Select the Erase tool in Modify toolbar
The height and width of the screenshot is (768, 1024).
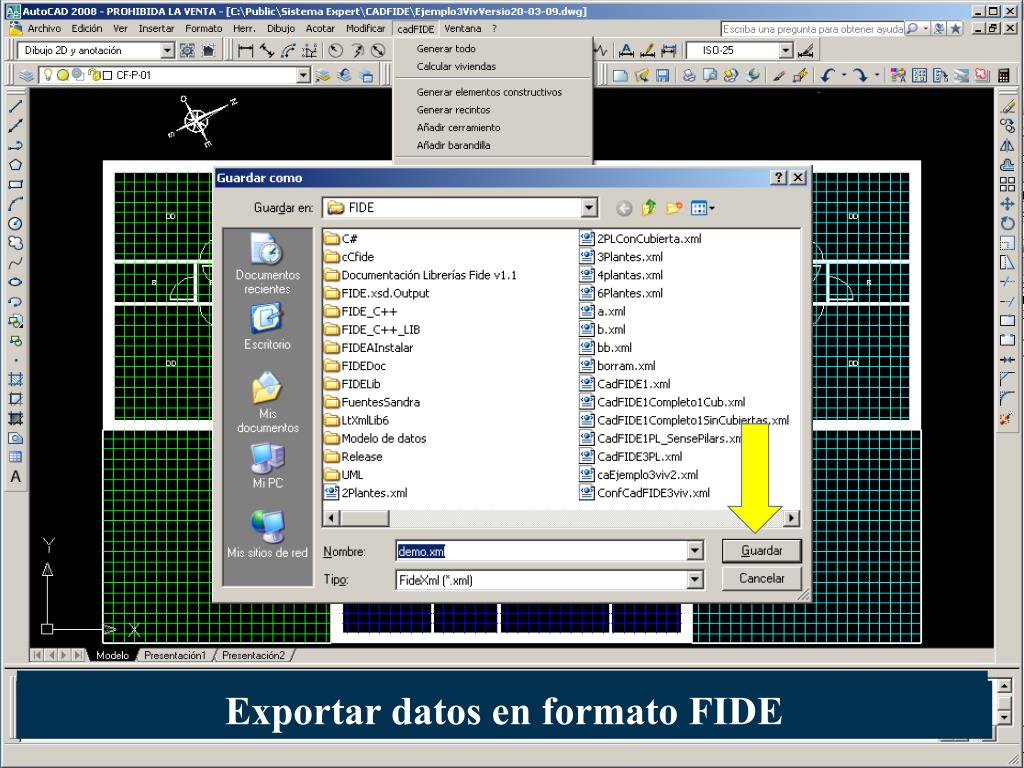(1008, 106)
